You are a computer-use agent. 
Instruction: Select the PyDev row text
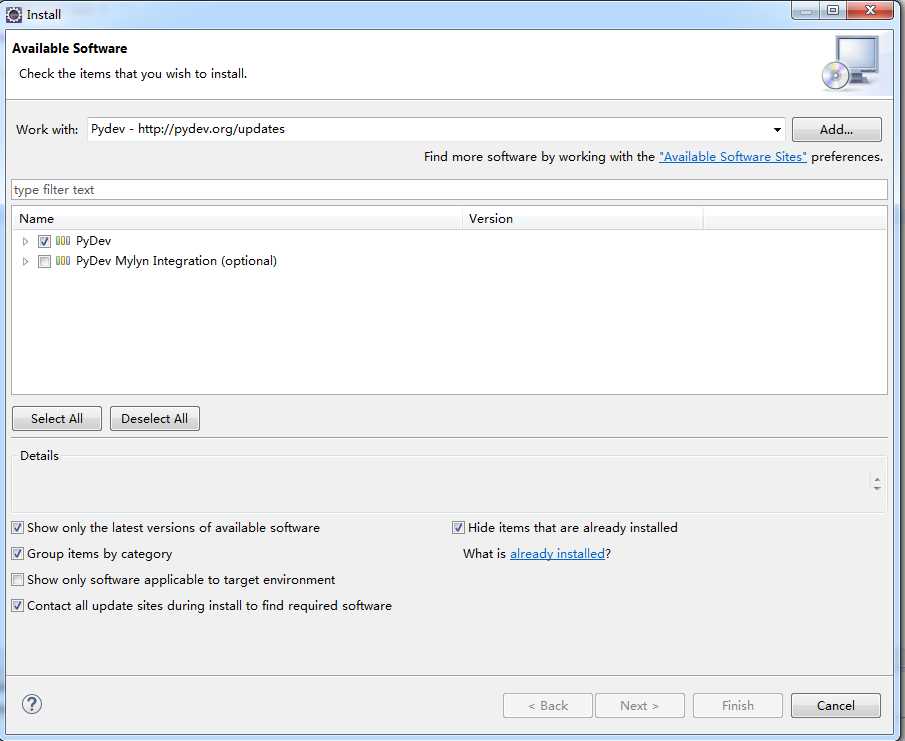tap(94, 241)
